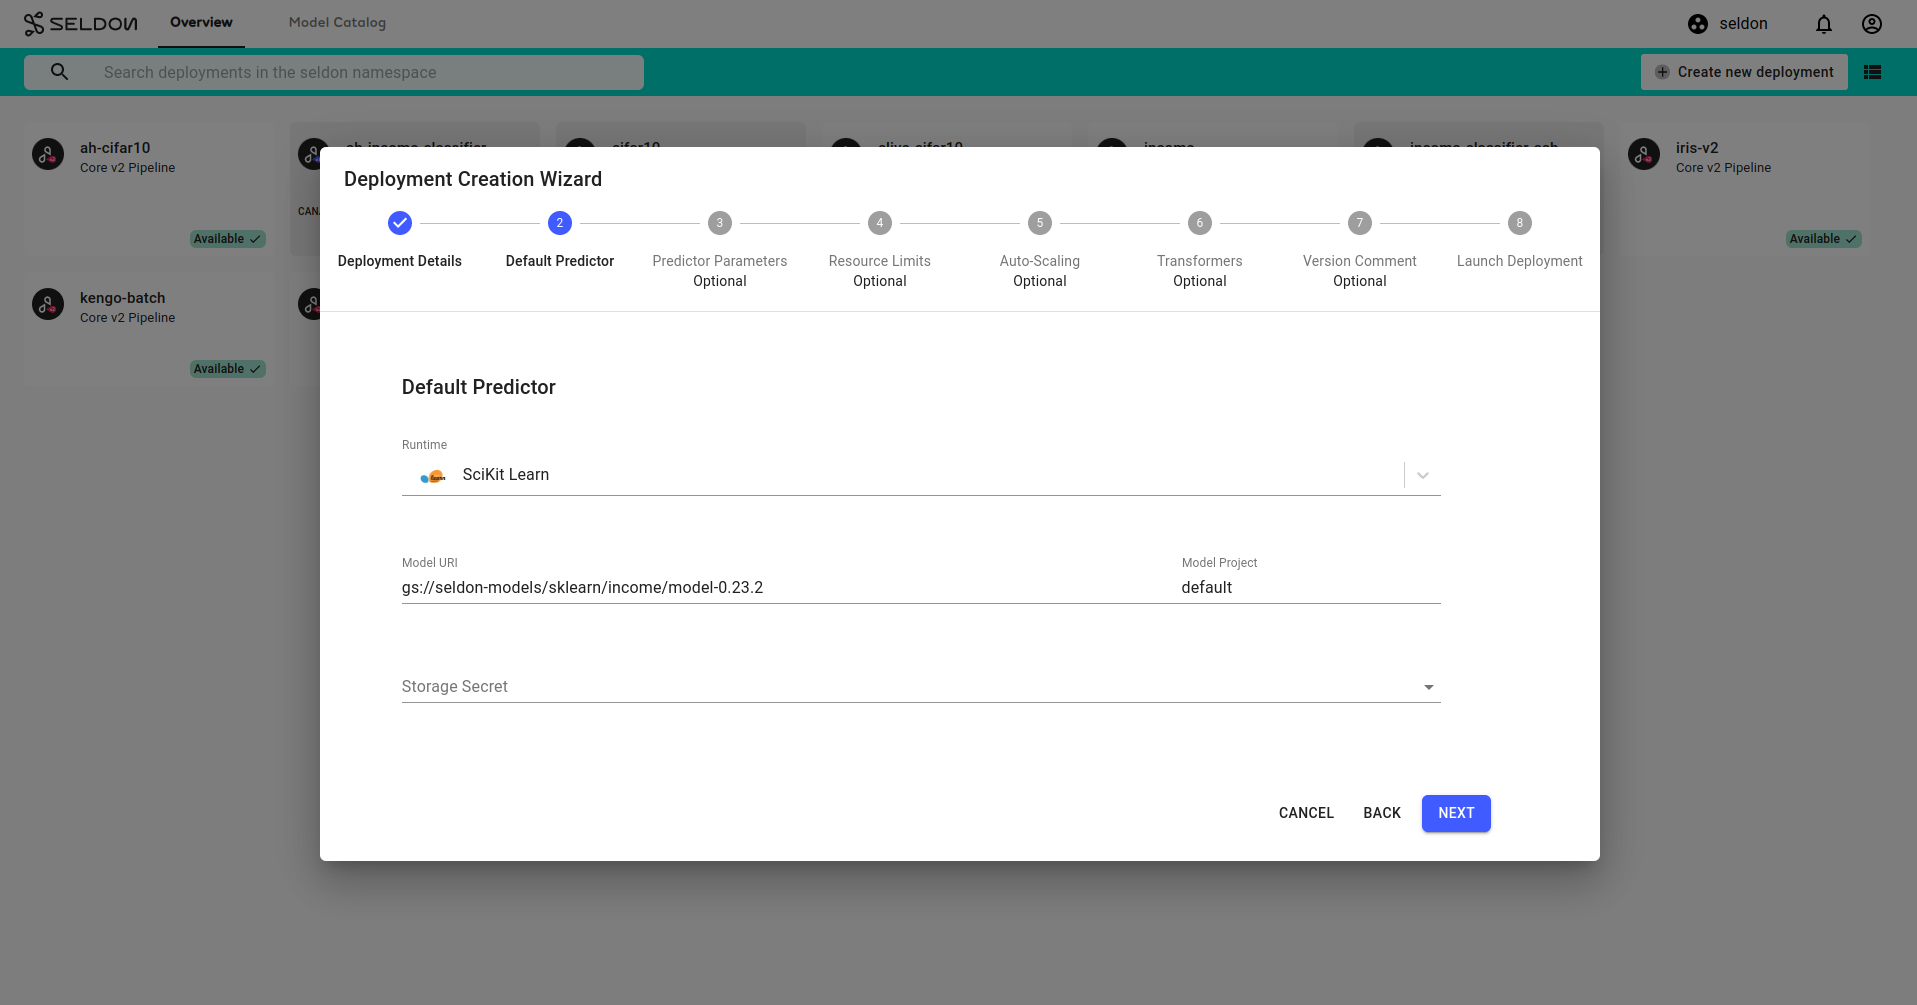Click the Deployment Creation Wizard title
1917x1005 pixels.
(x=473, y=179)
